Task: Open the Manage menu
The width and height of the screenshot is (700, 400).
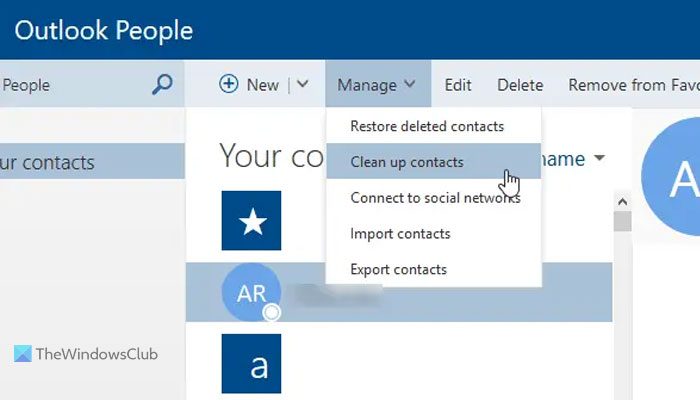Action: [378, 84]
